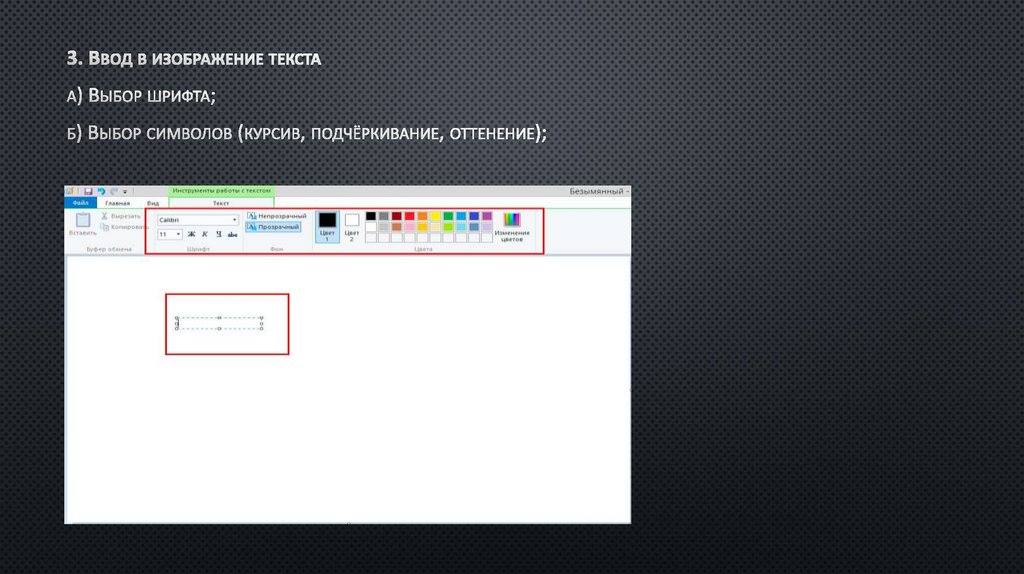
Task: Toggle italic (К) text formatting
Action: [x=205, y=234]
